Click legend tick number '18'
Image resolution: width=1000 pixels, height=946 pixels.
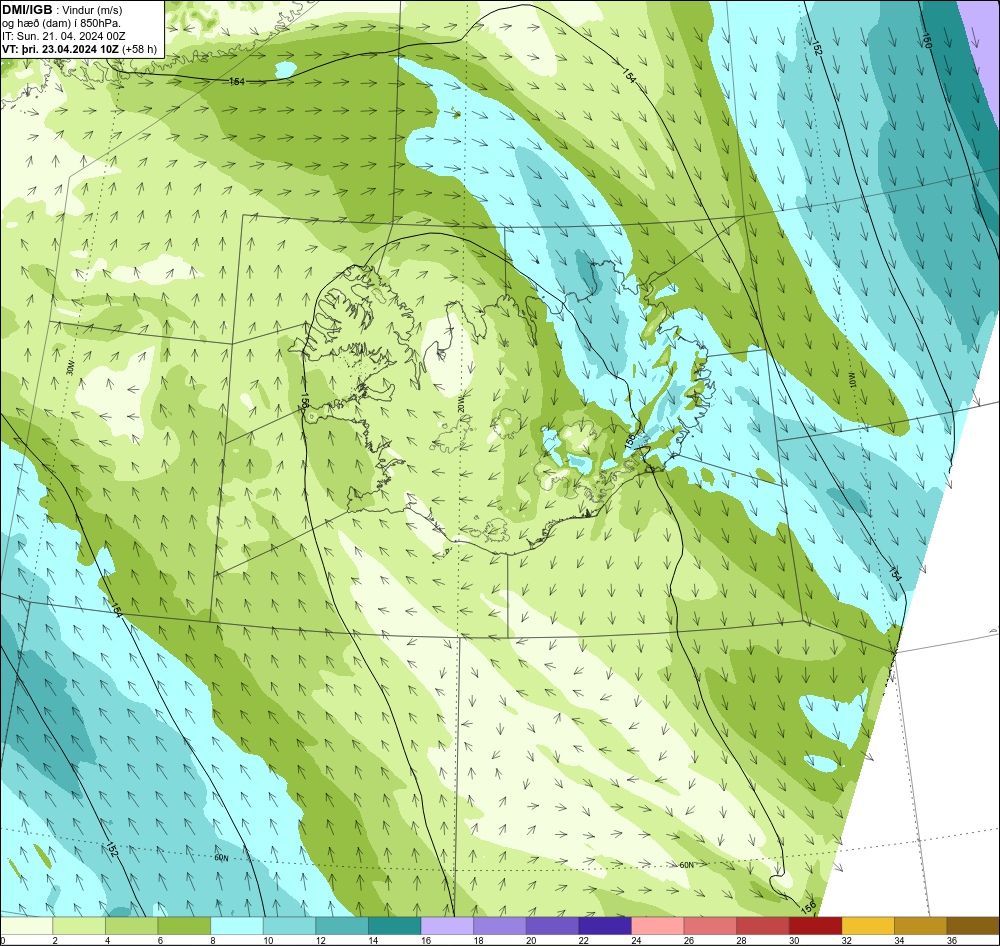coord(478,940)
